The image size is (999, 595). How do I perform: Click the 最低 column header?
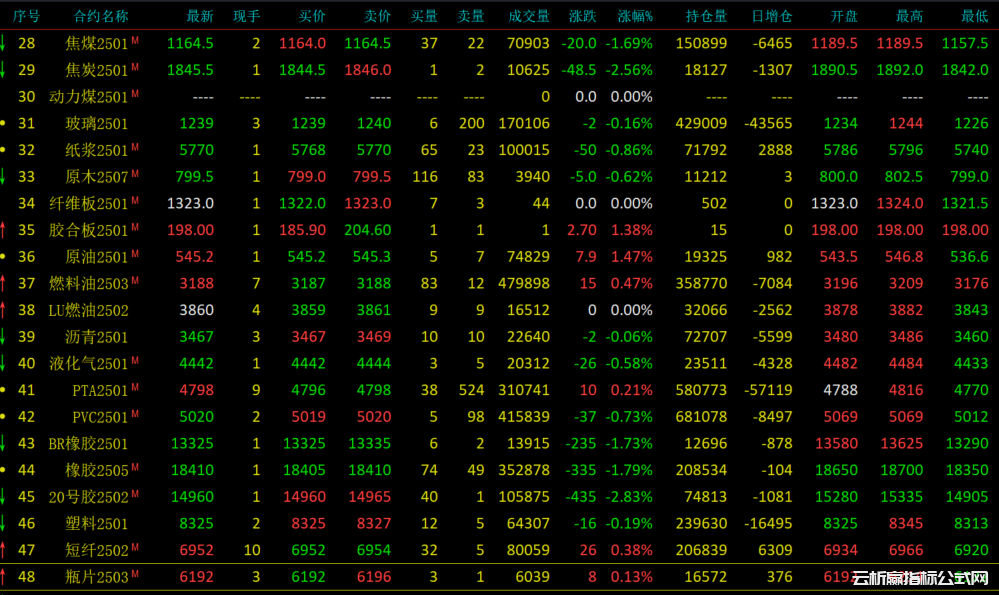coord(975,16)
